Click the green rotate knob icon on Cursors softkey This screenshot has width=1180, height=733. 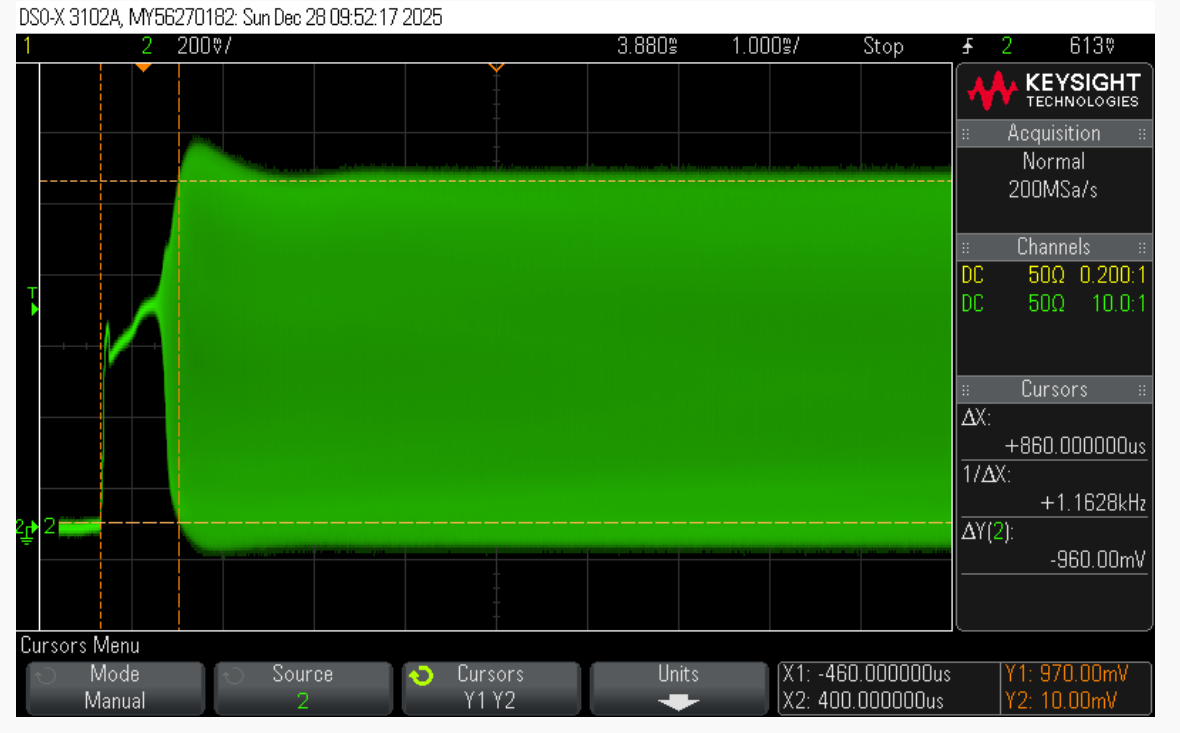point(421,676)
